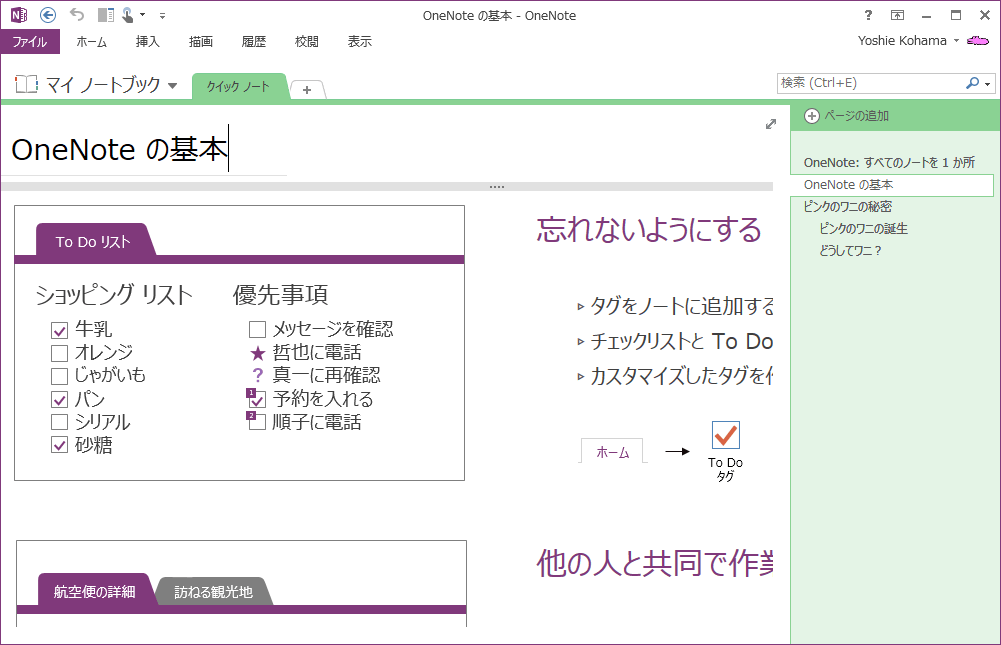Click the 航空便の詳細 tab graphic
Viewport: 1001px width, 645px height.
pos(94,591)
